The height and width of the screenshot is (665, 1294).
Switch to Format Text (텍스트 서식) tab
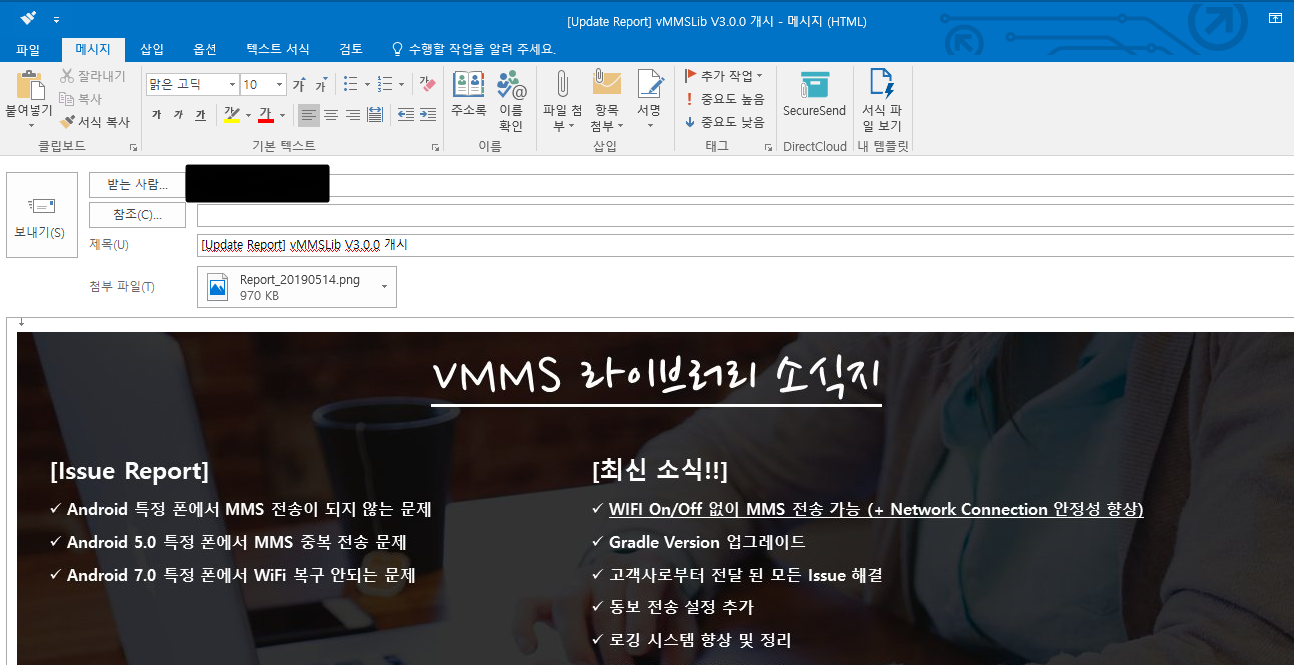(x=278, y=49)
